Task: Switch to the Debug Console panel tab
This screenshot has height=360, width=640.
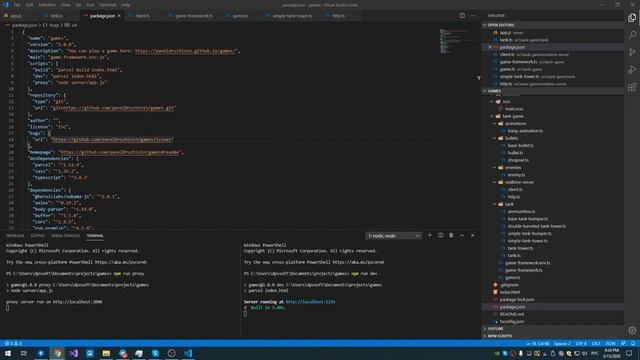Action: point(65,236)
